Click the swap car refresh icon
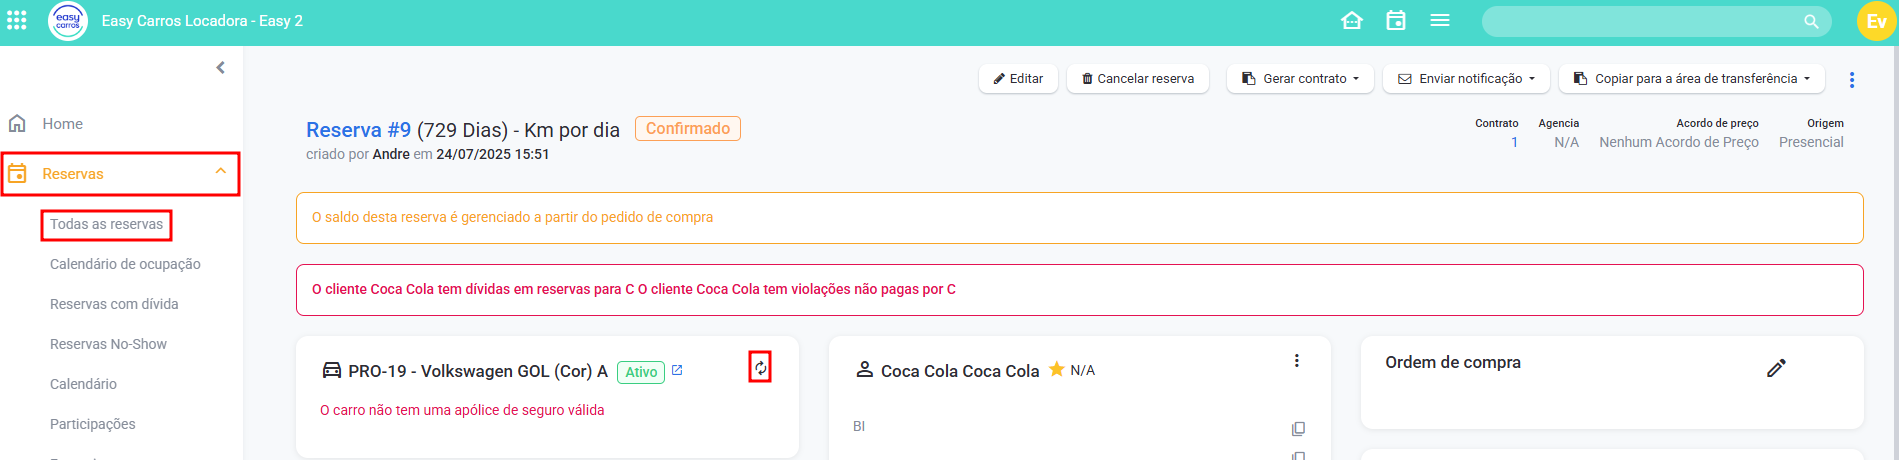Image resolution: width=1899 pixels, height=460 pixels. tap(760, 368)
